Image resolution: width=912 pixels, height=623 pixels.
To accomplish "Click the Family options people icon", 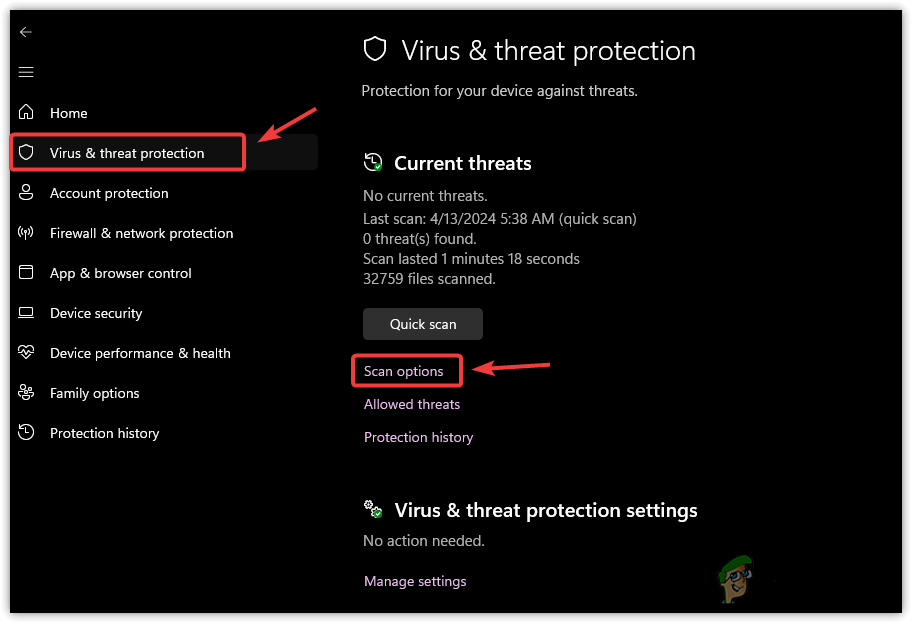I will (x=27, y=393).
